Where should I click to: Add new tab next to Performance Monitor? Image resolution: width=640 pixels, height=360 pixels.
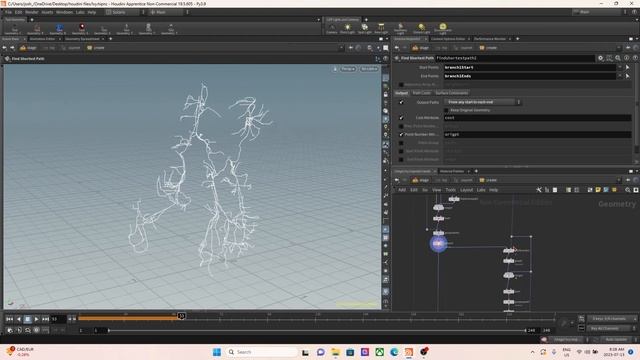pos(518,39)
